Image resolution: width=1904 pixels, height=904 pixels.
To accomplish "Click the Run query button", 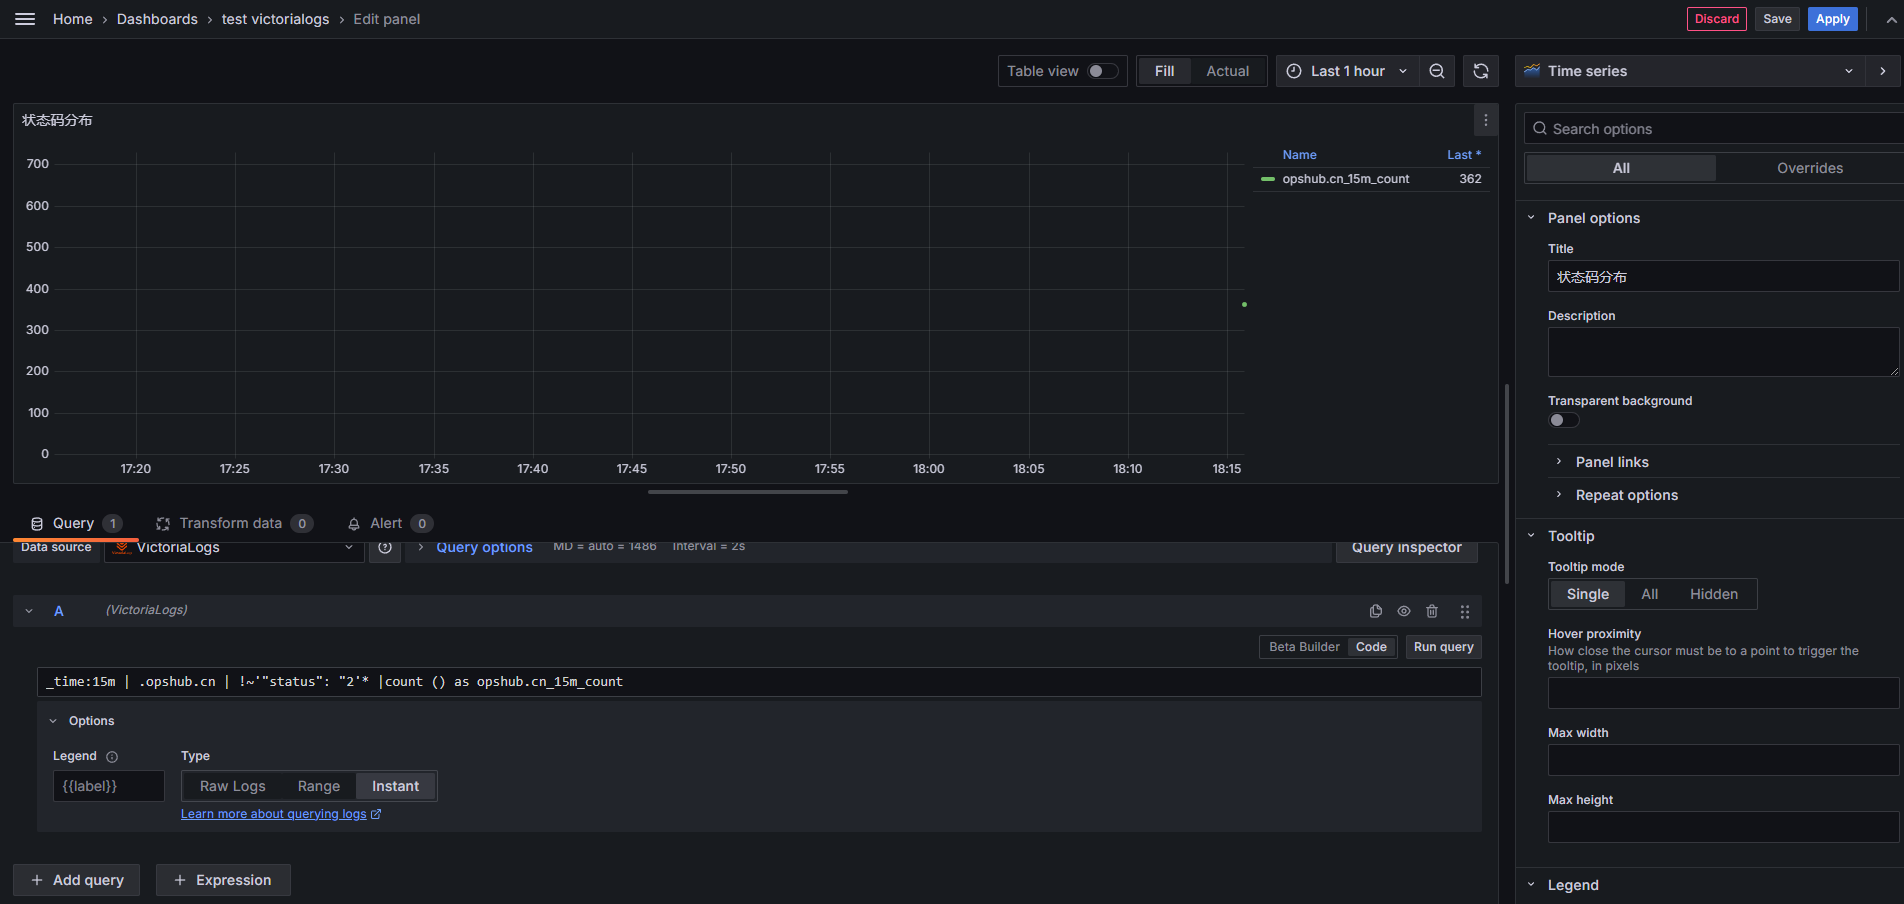I will click(1443, 647).
